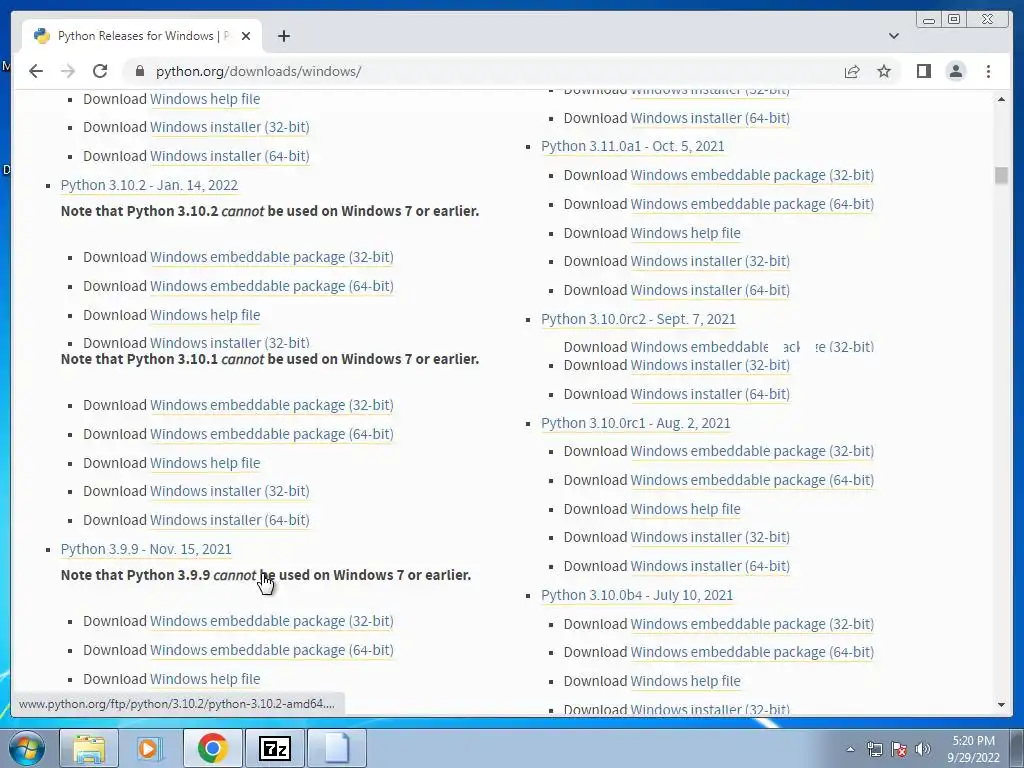The height and width of the screenshot is (768, 1024).
Task: Open the blank document taskbar item
Action: tap(337, 748)
